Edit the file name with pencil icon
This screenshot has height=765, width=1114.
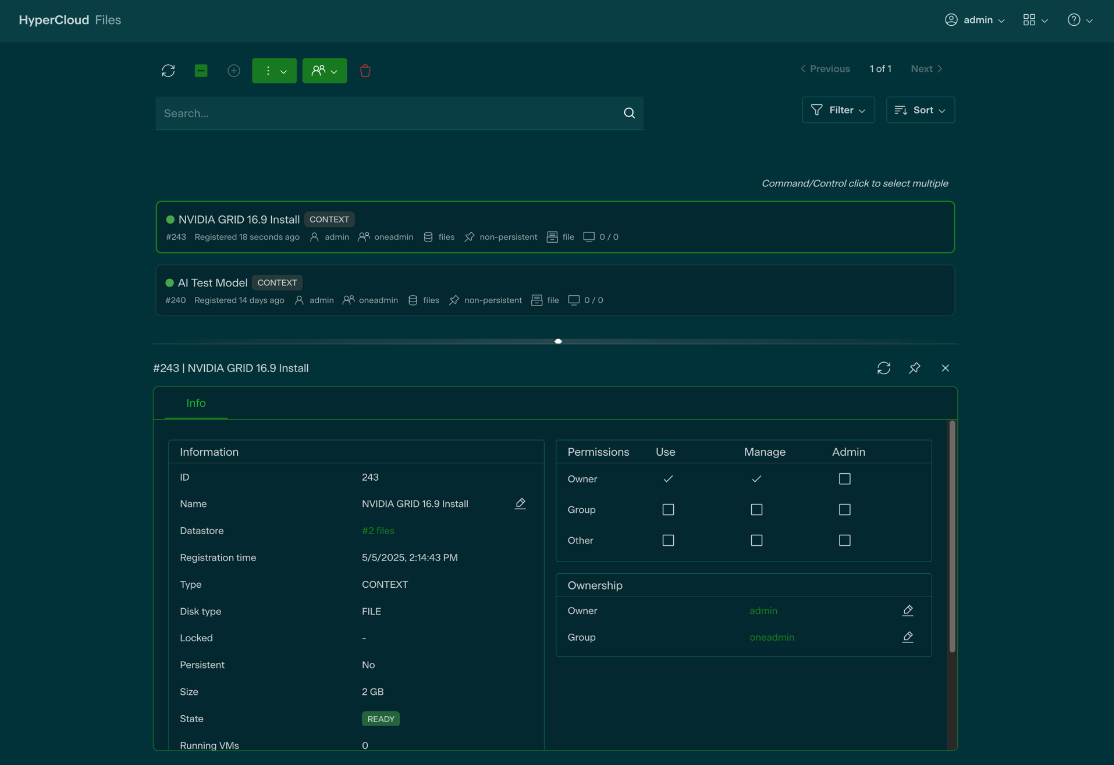point(520,504)
